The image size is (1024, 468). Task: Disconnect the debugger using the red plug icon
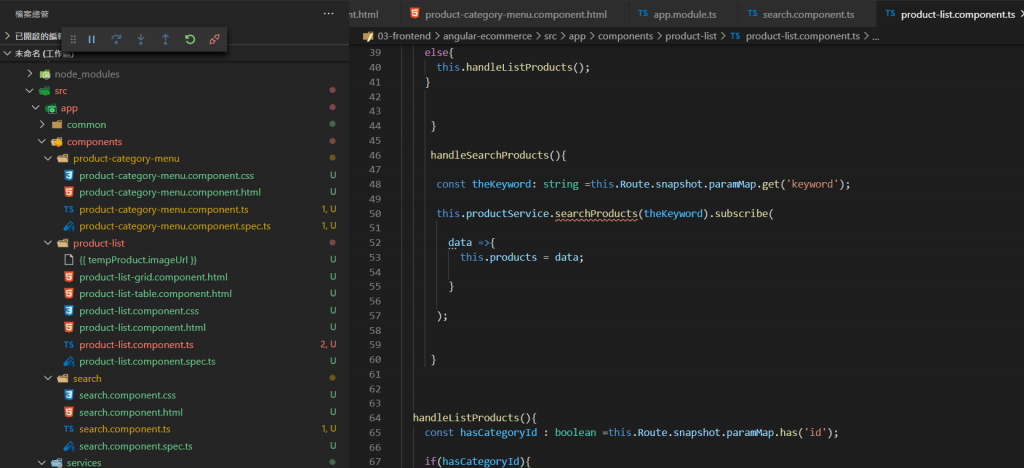pos(214,39)
